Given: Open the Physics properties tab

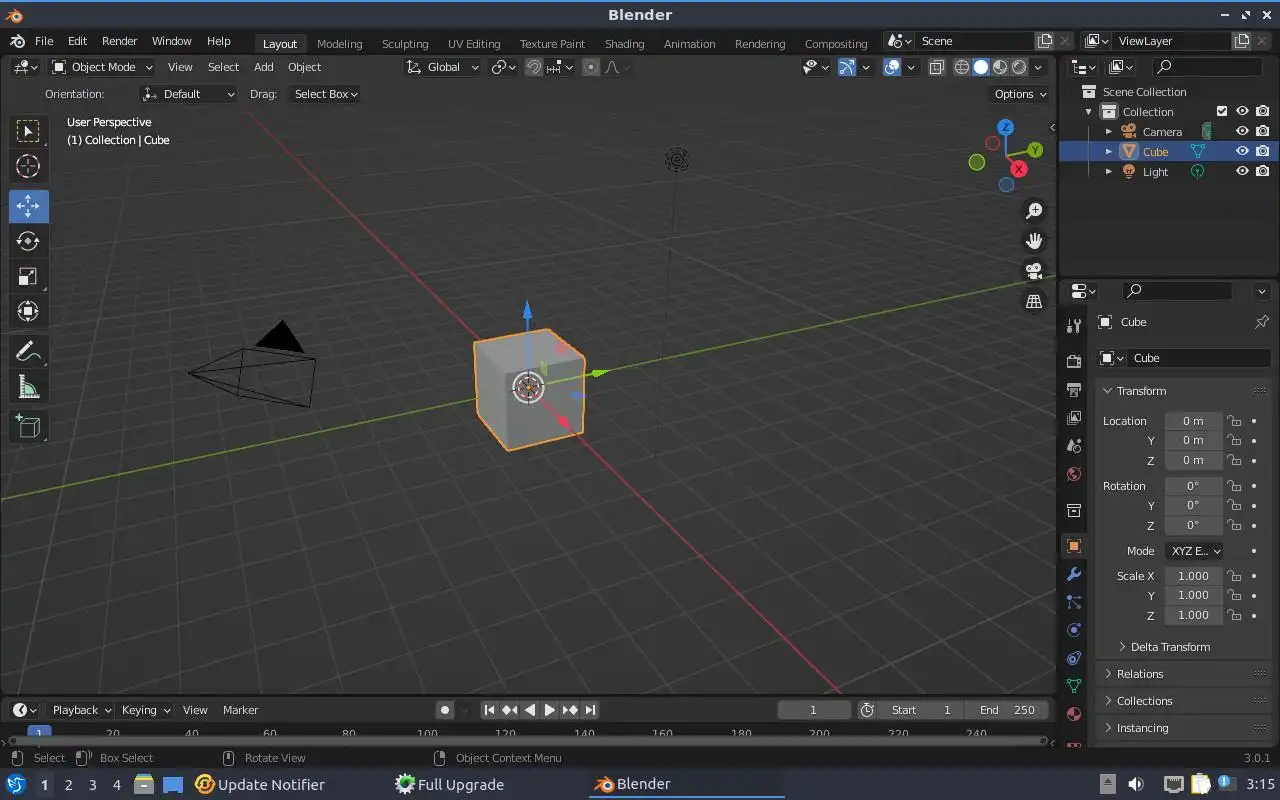Looking at the screenshot, I should coord(1074,630).
